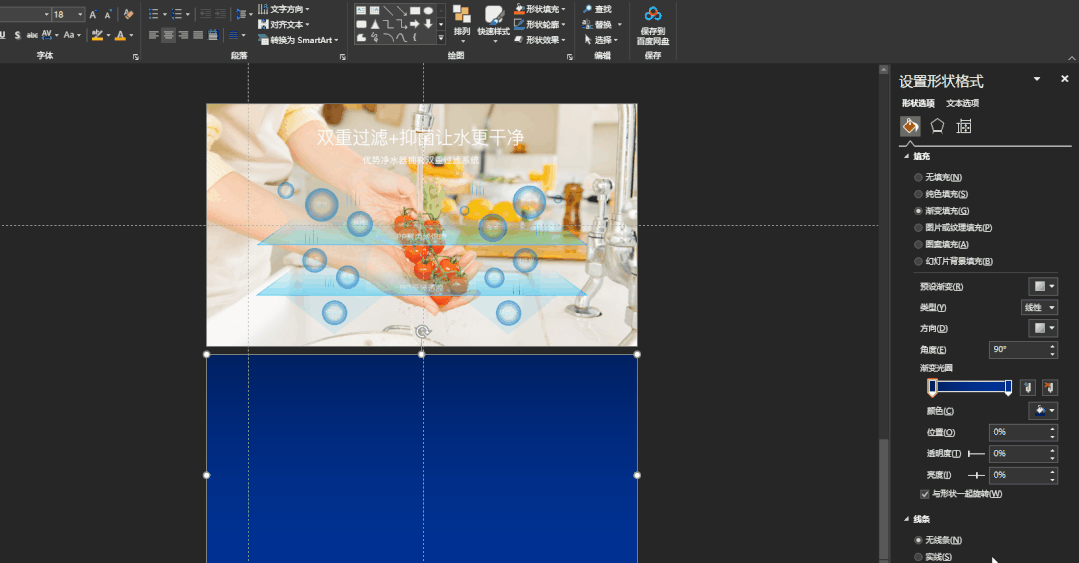Switch to the Effects pentagon icon
The width and height of the screenshot is (1079, 563).
[x=937, y=126]
